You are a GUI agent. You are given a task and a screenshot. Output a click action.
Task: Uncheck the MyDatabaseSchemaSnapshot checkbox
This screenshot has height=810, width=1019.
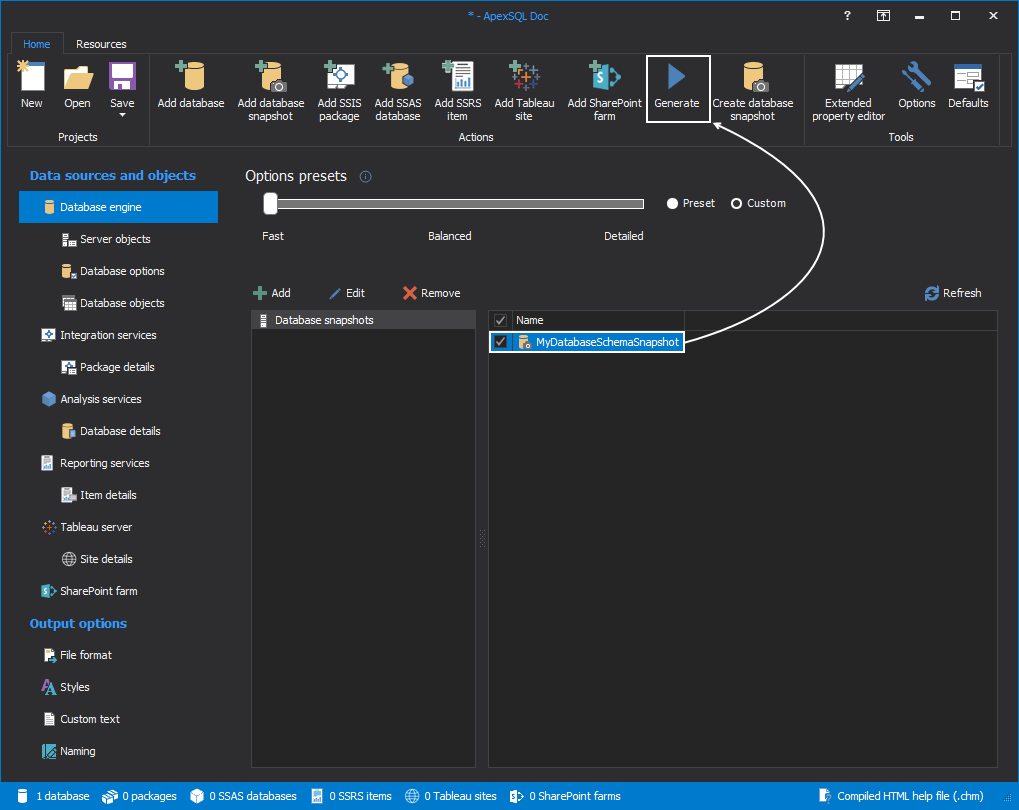(x=500, y=342)
